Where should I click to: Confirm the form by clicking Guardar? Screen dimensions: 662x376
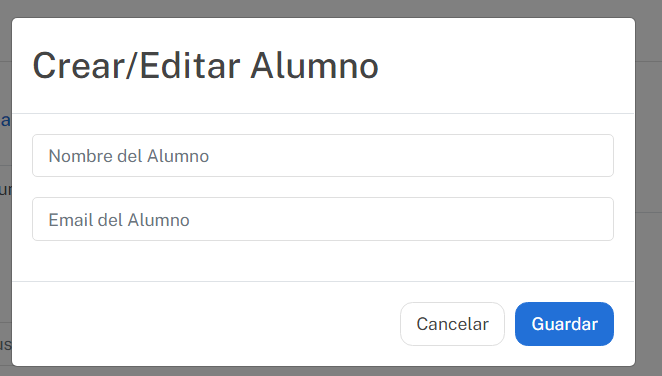pyautogui.click(x=564, y=324)
